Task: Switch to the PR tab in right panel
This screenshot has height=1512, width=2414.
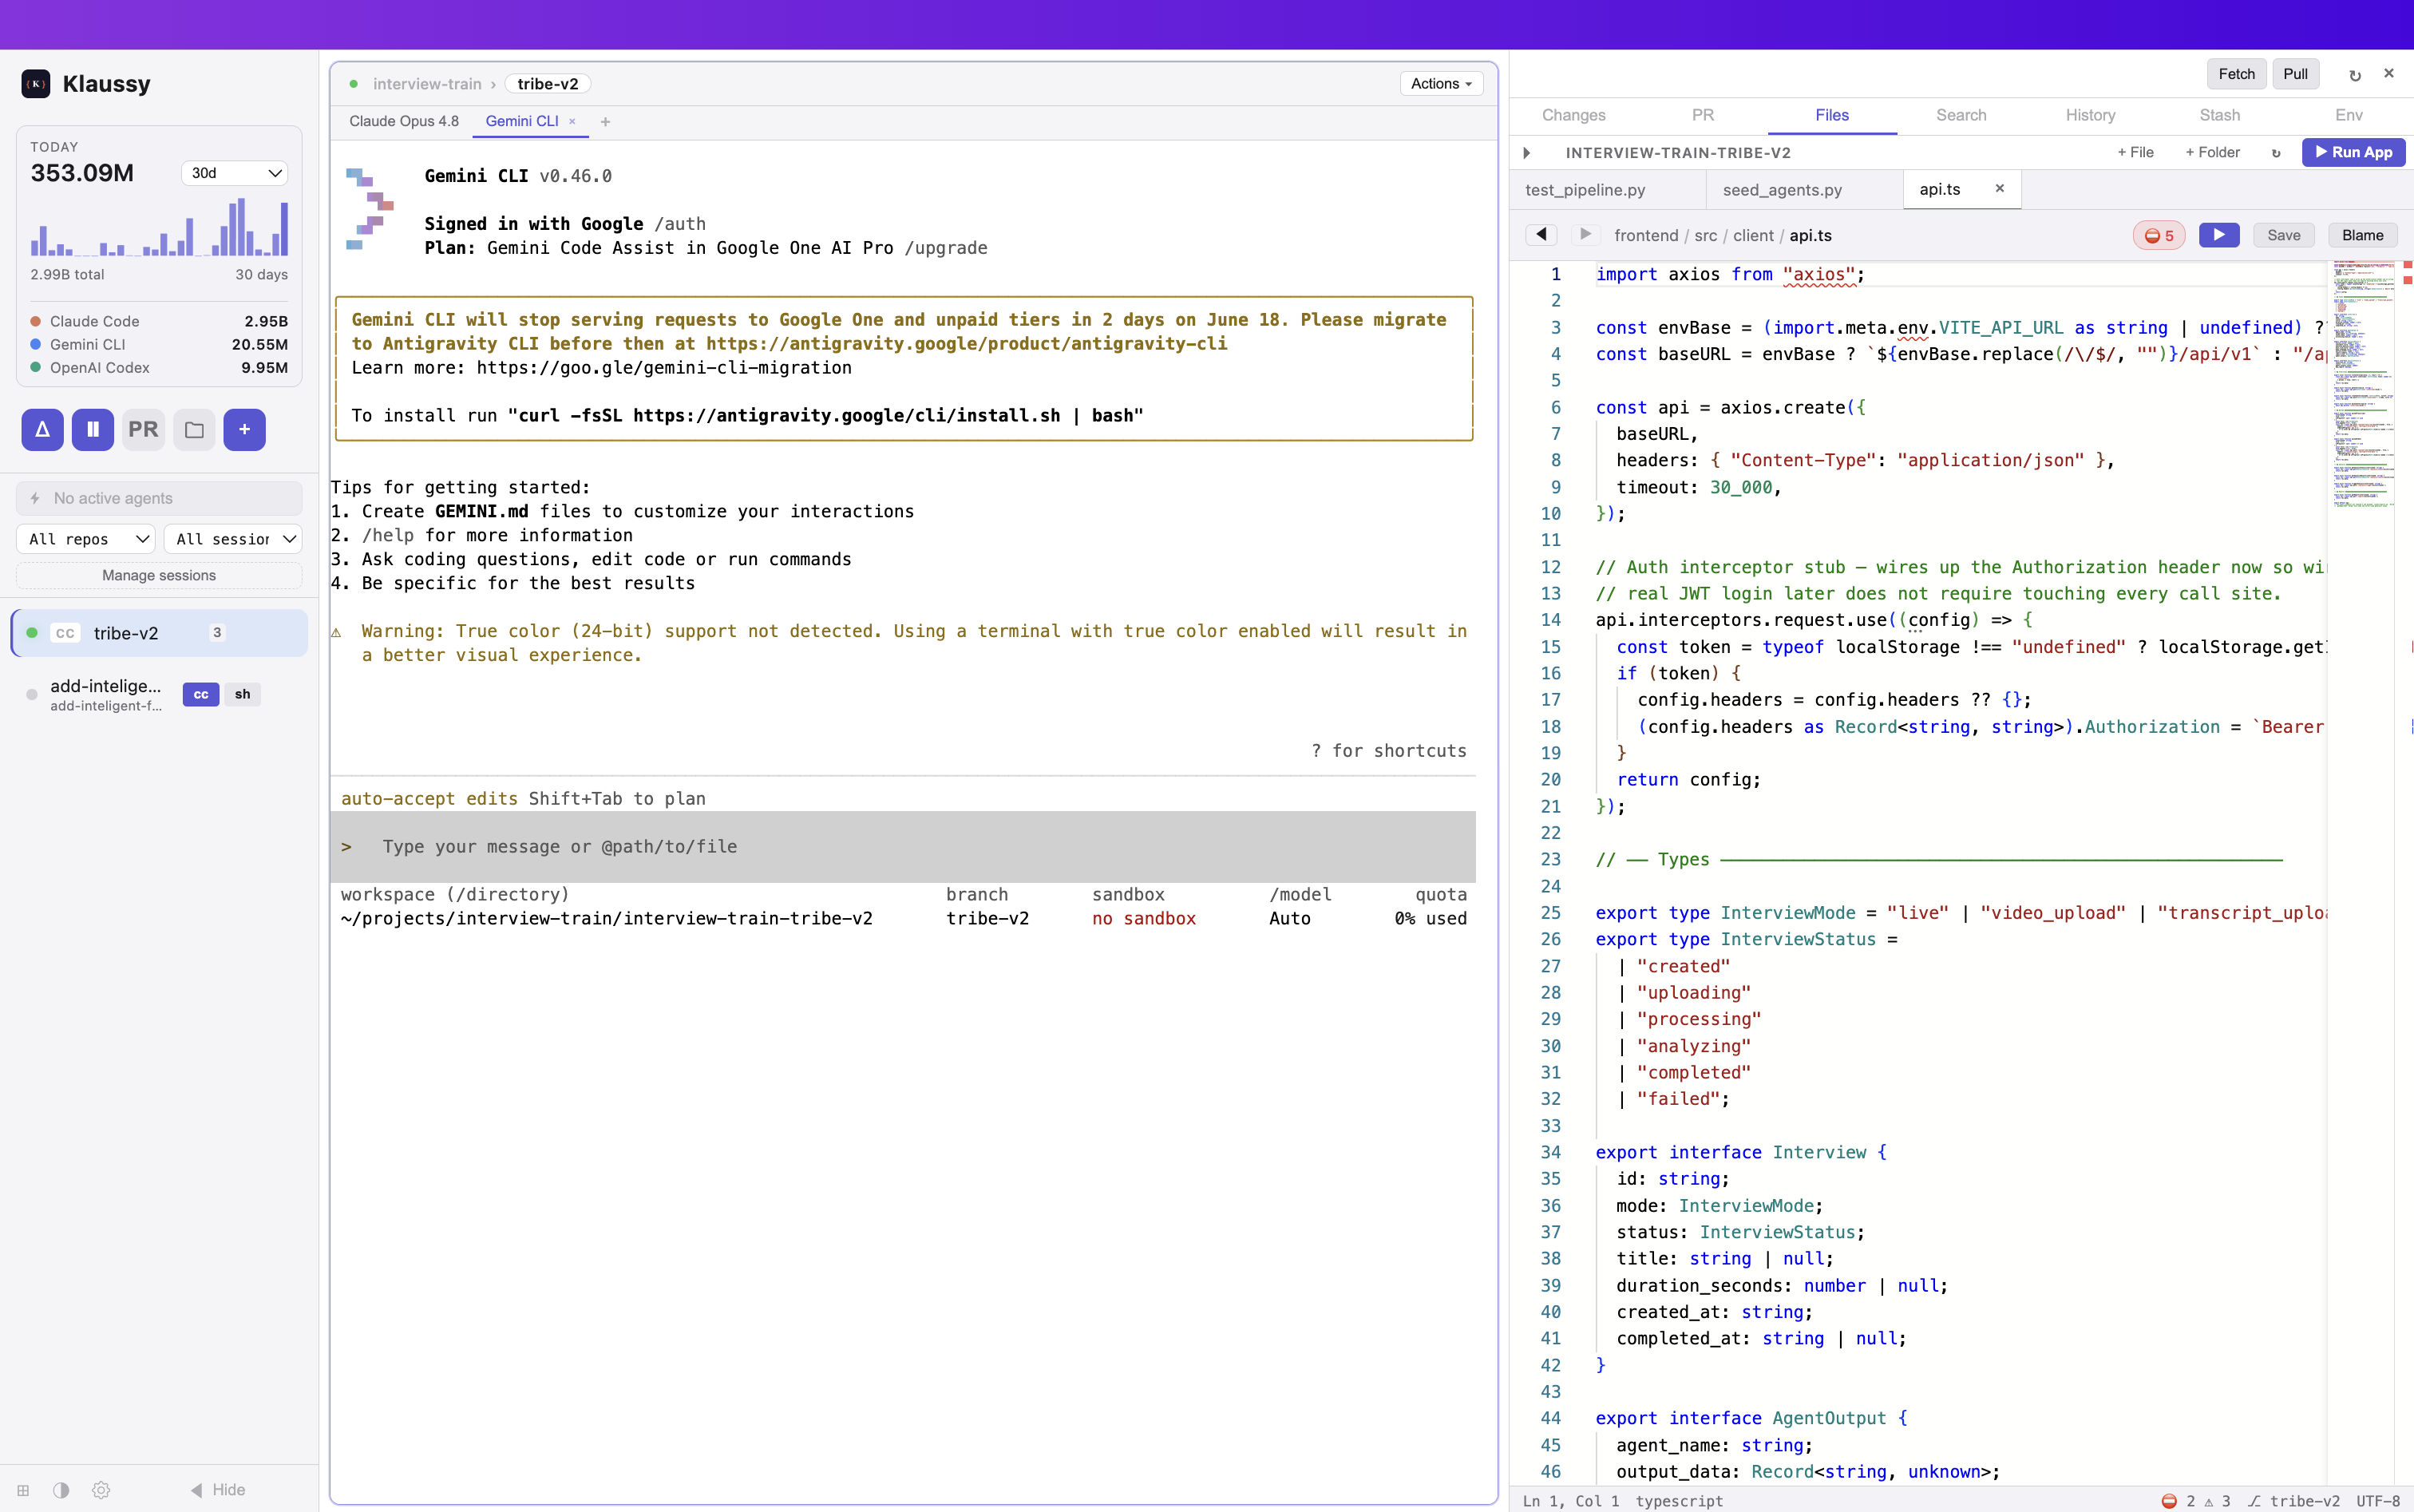Action: (x=1703, y=116)
